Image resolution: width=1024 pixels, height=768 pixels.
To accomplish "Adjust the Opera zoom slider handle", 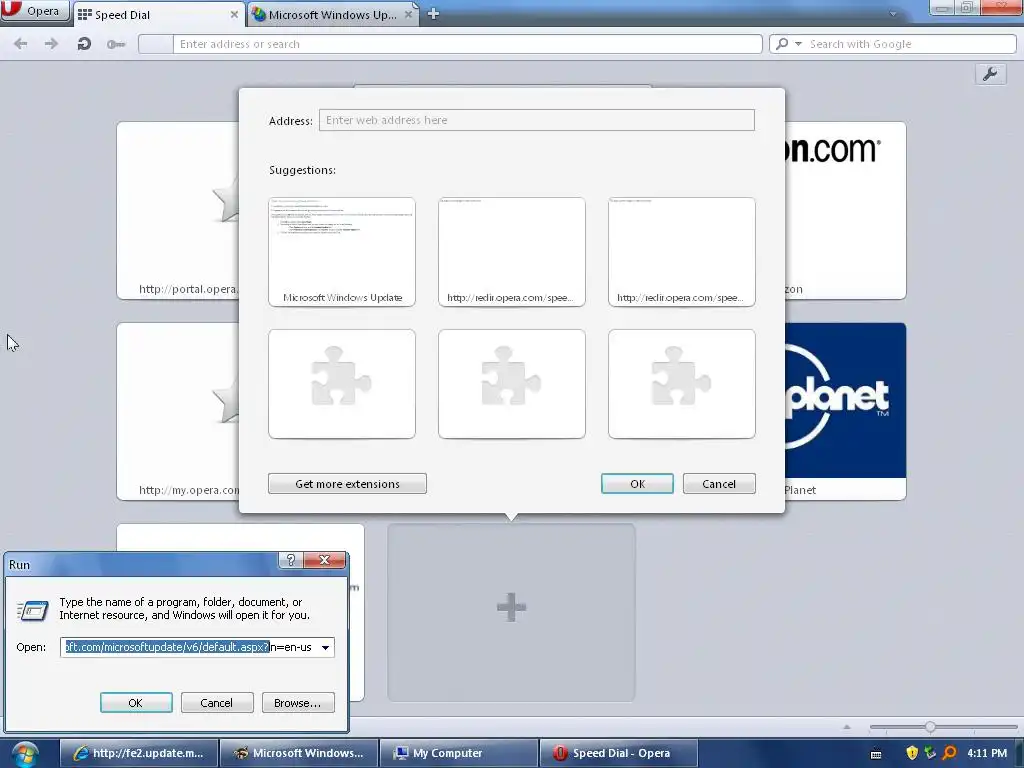I will point(930,726).
